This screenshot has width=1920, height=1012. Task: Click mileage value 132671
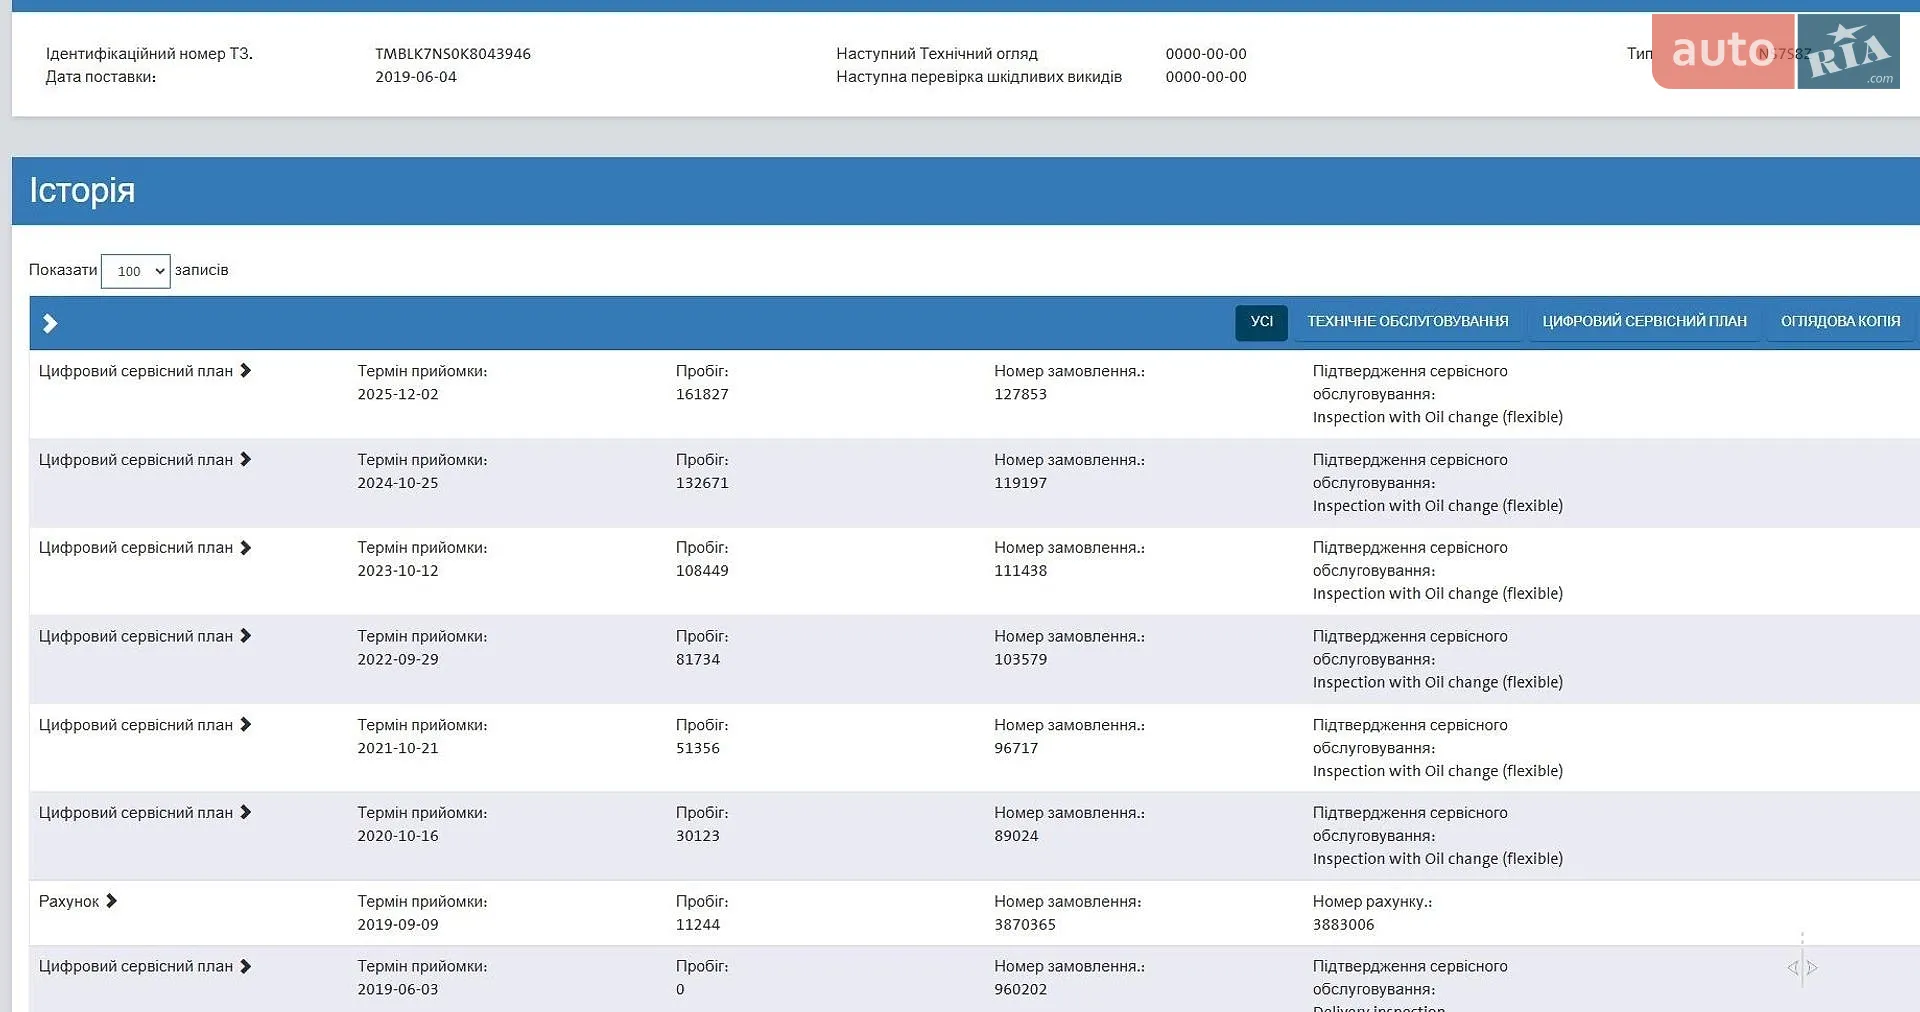tap(702, 483)
